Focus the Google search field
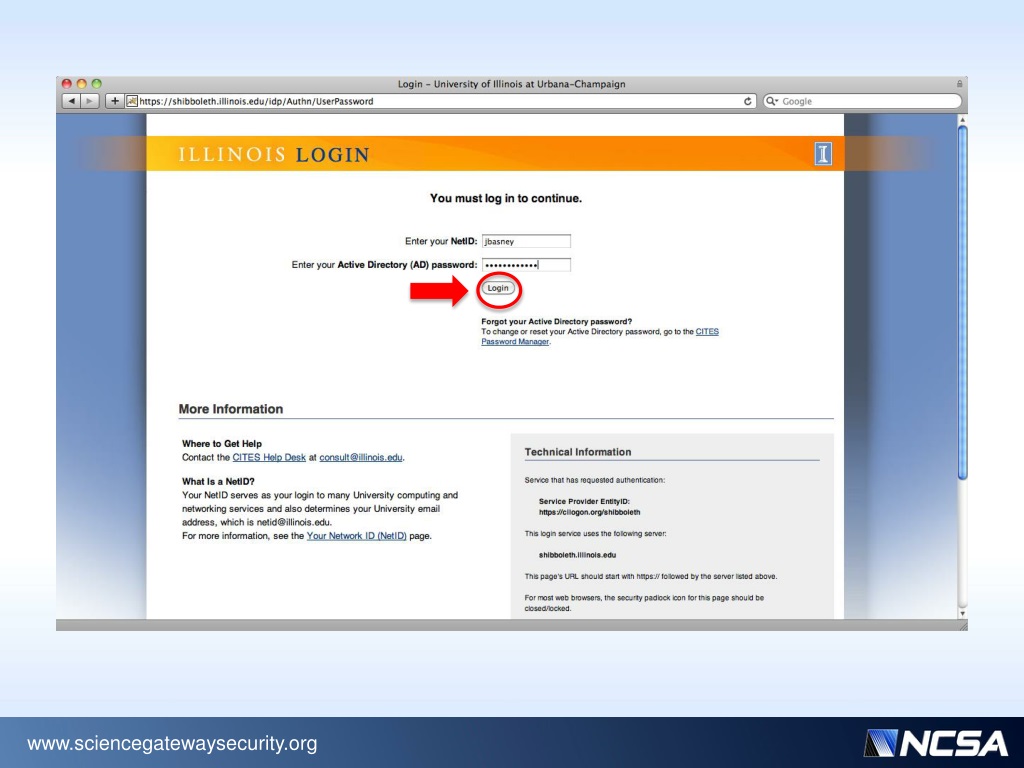This screenshot has width=1024, height=768. tap(863, 101)
